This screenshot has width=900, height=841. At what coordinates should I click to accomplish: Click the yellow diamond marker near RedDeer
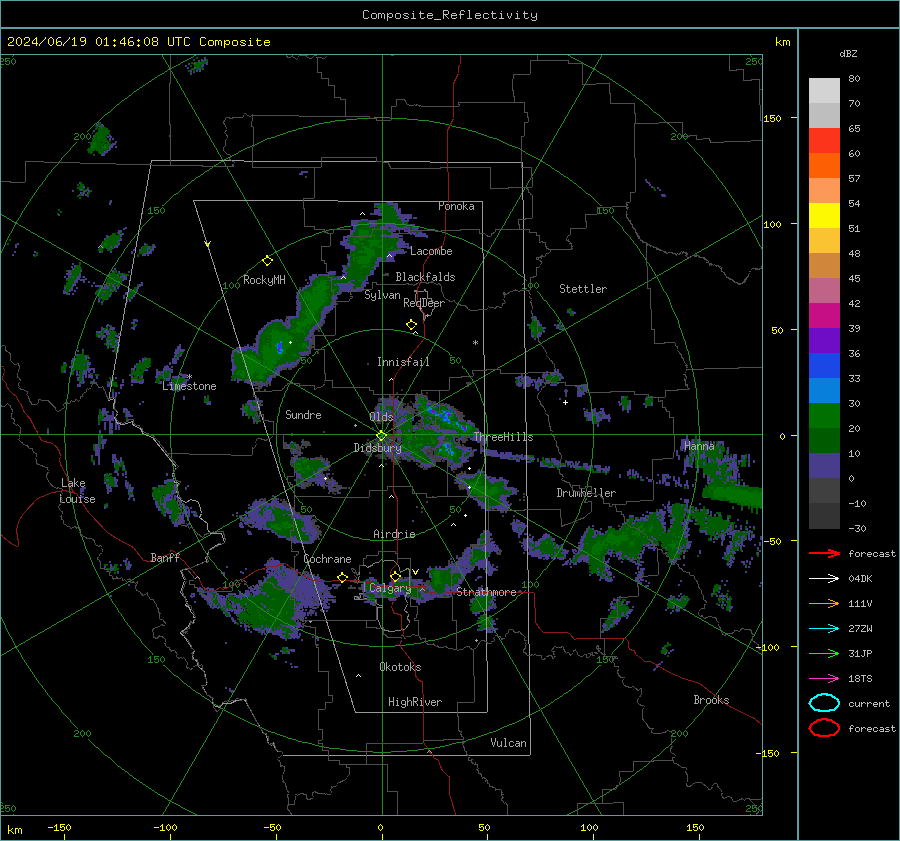pyautogui.click(x=411, y=325)
